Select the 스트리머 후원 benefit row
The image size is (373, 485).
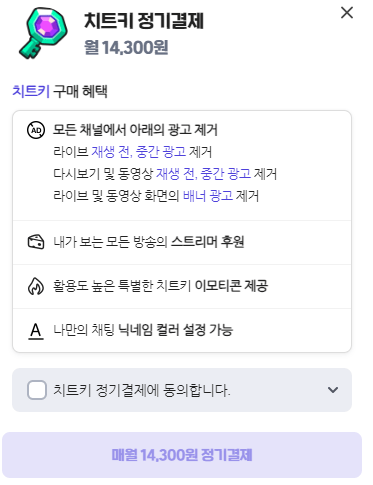182,242
